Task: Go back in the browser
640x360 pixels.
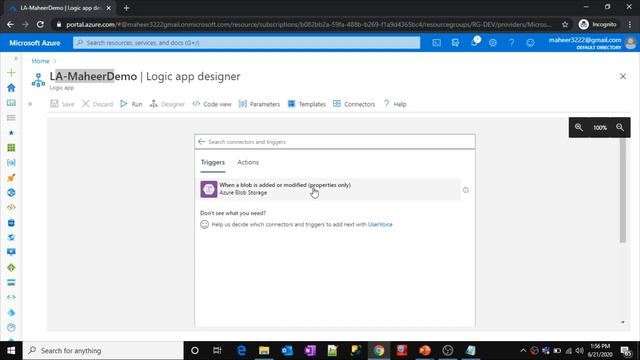Action: (10, 24)
